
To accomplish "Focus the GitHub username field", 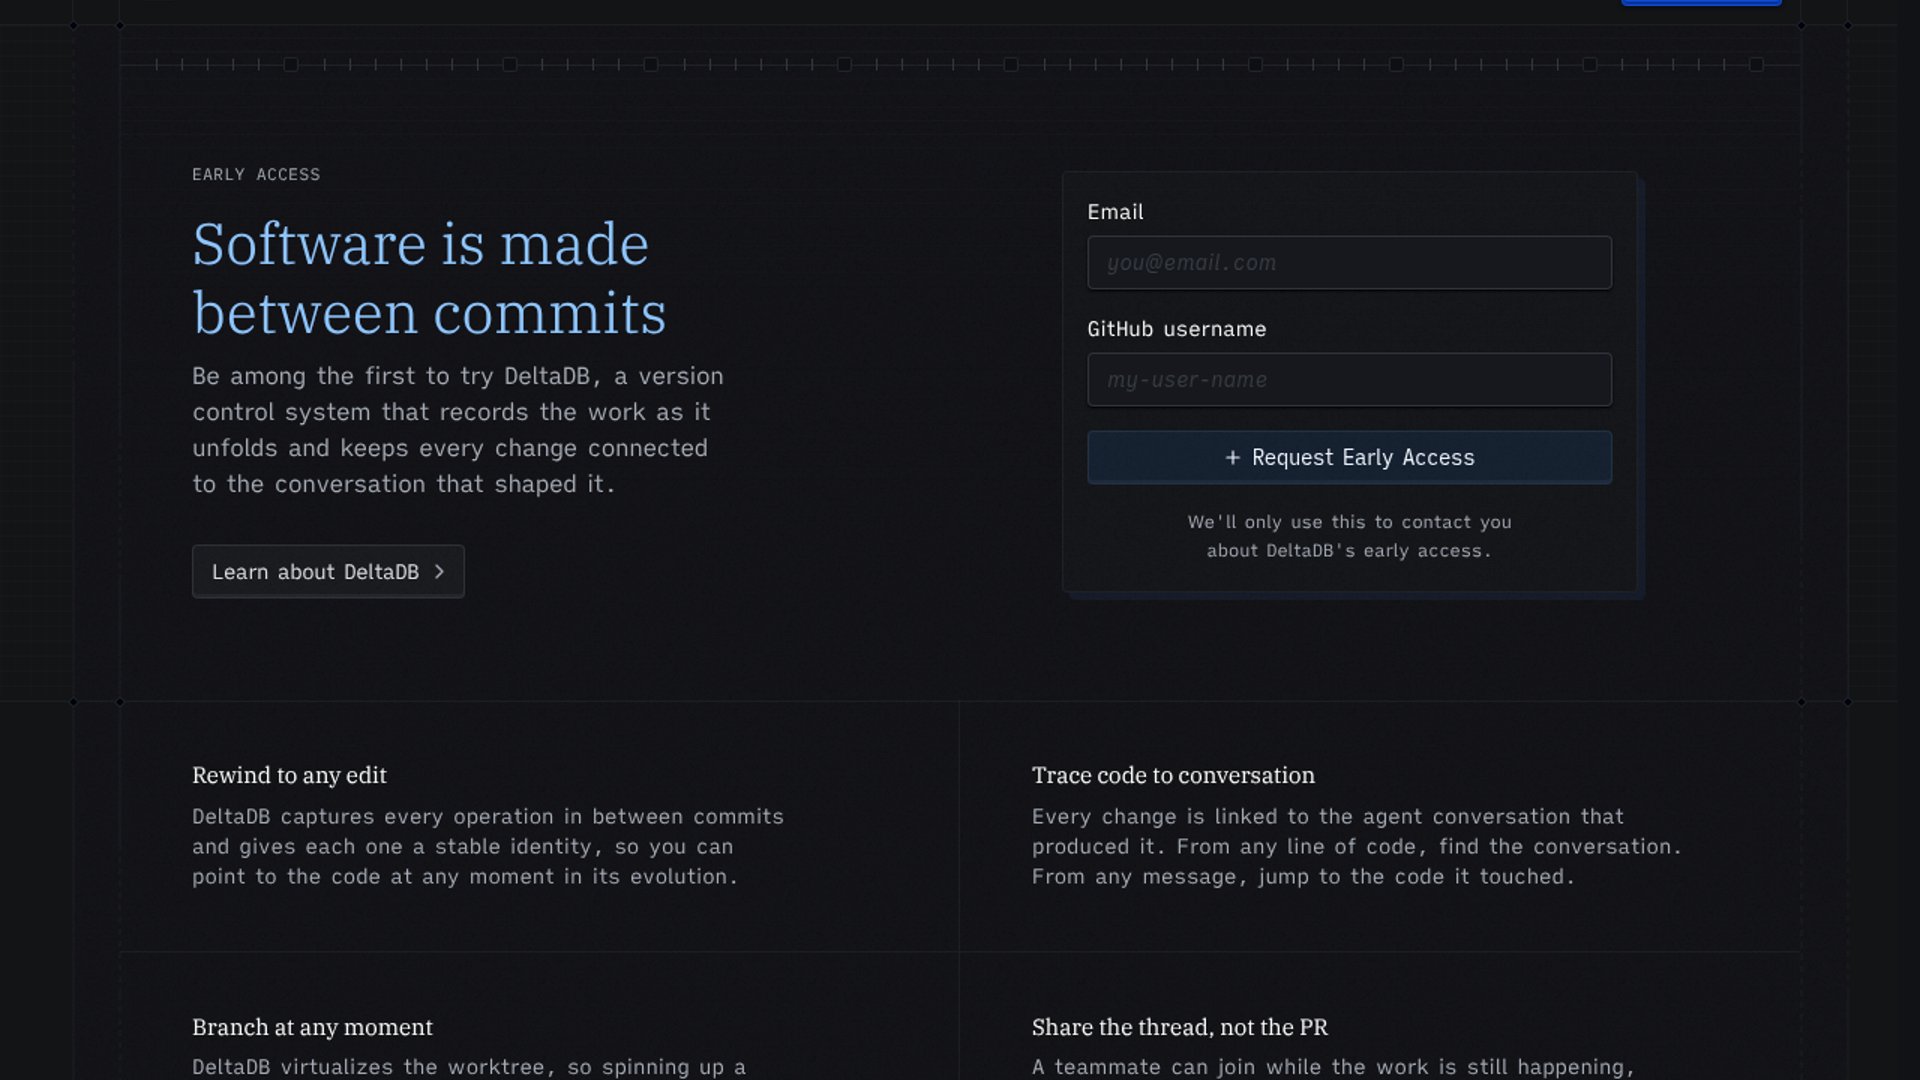I will click(x=1349, y=379).
